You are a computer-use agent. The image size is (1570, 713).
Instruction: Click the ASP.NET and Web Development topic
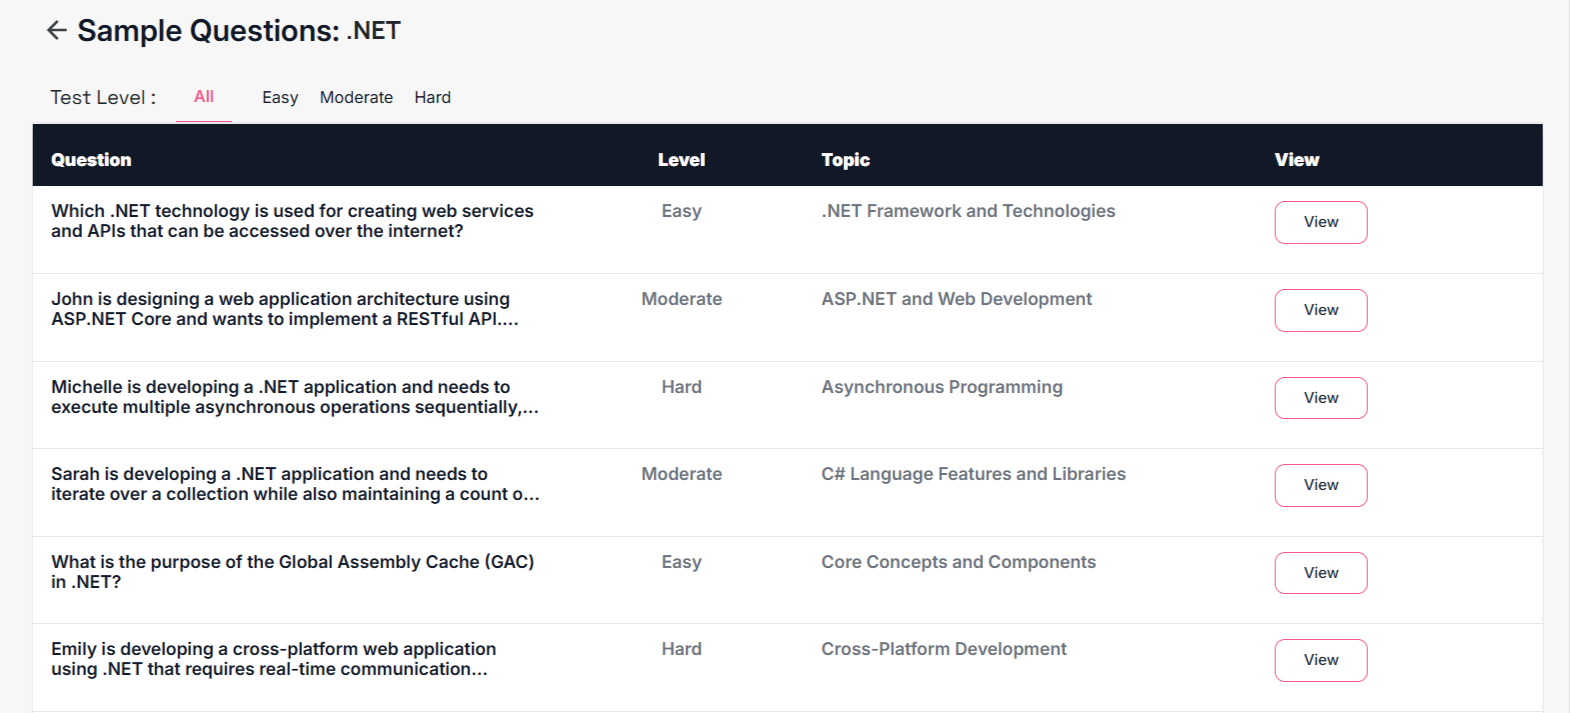point(956,299)
